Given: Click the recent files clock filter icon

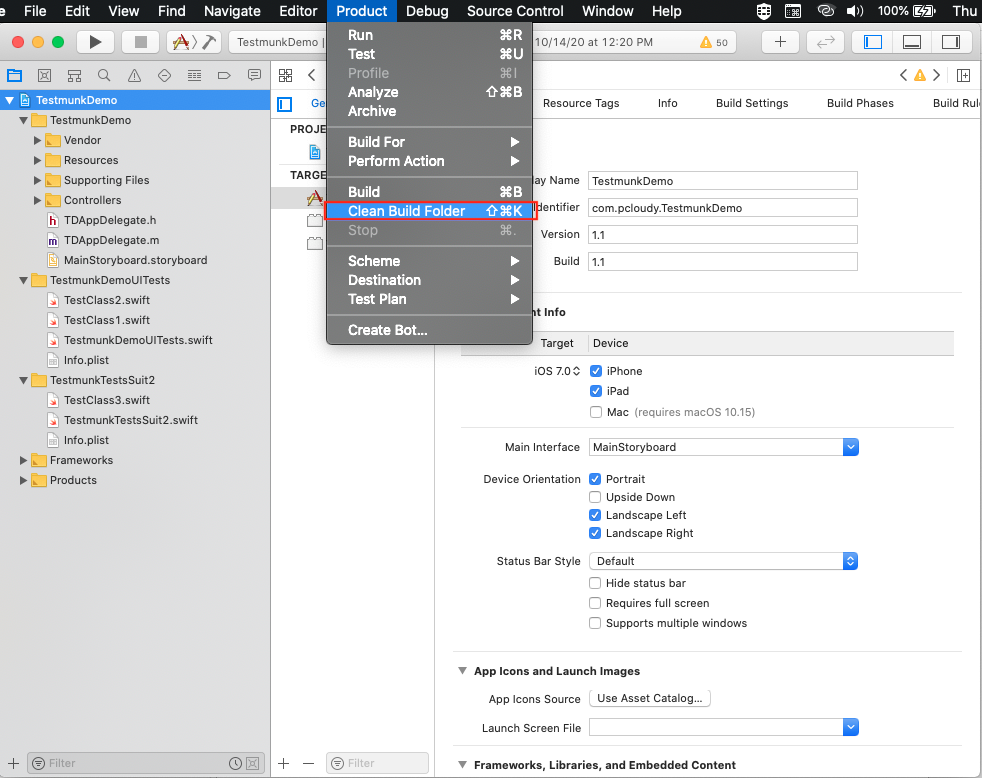Looking at the screenshot, I should (235, 763).
